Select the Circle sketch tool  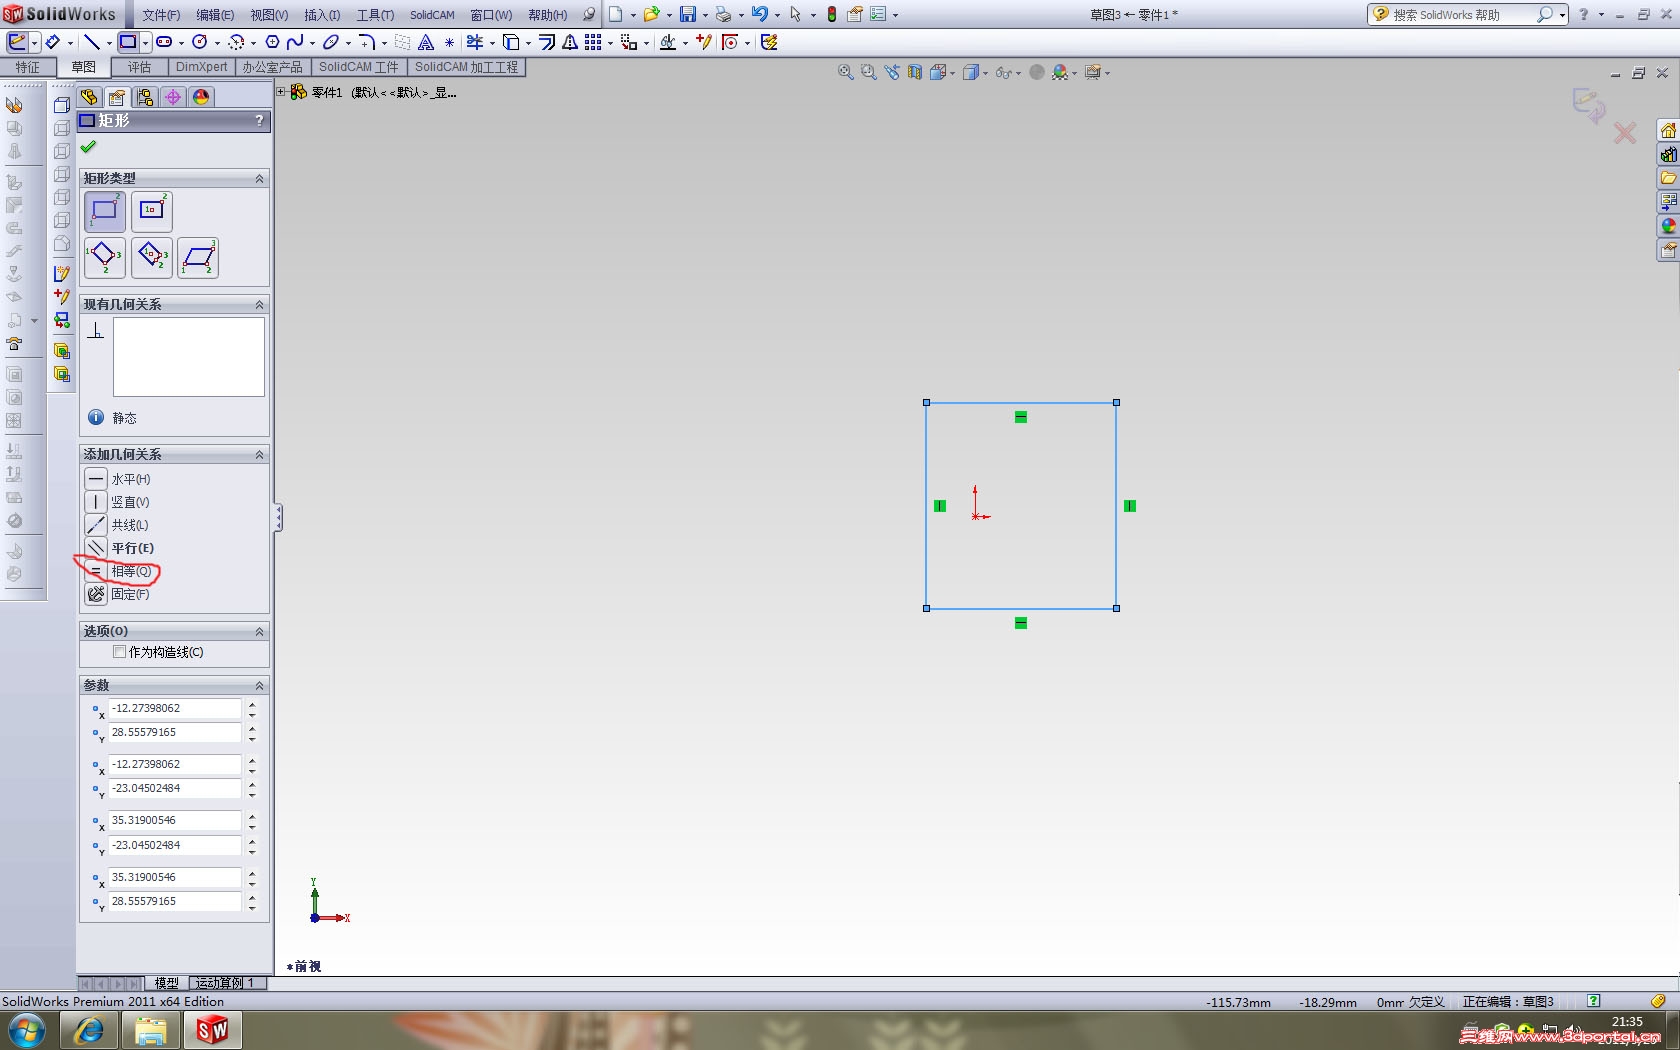point(200,42)
